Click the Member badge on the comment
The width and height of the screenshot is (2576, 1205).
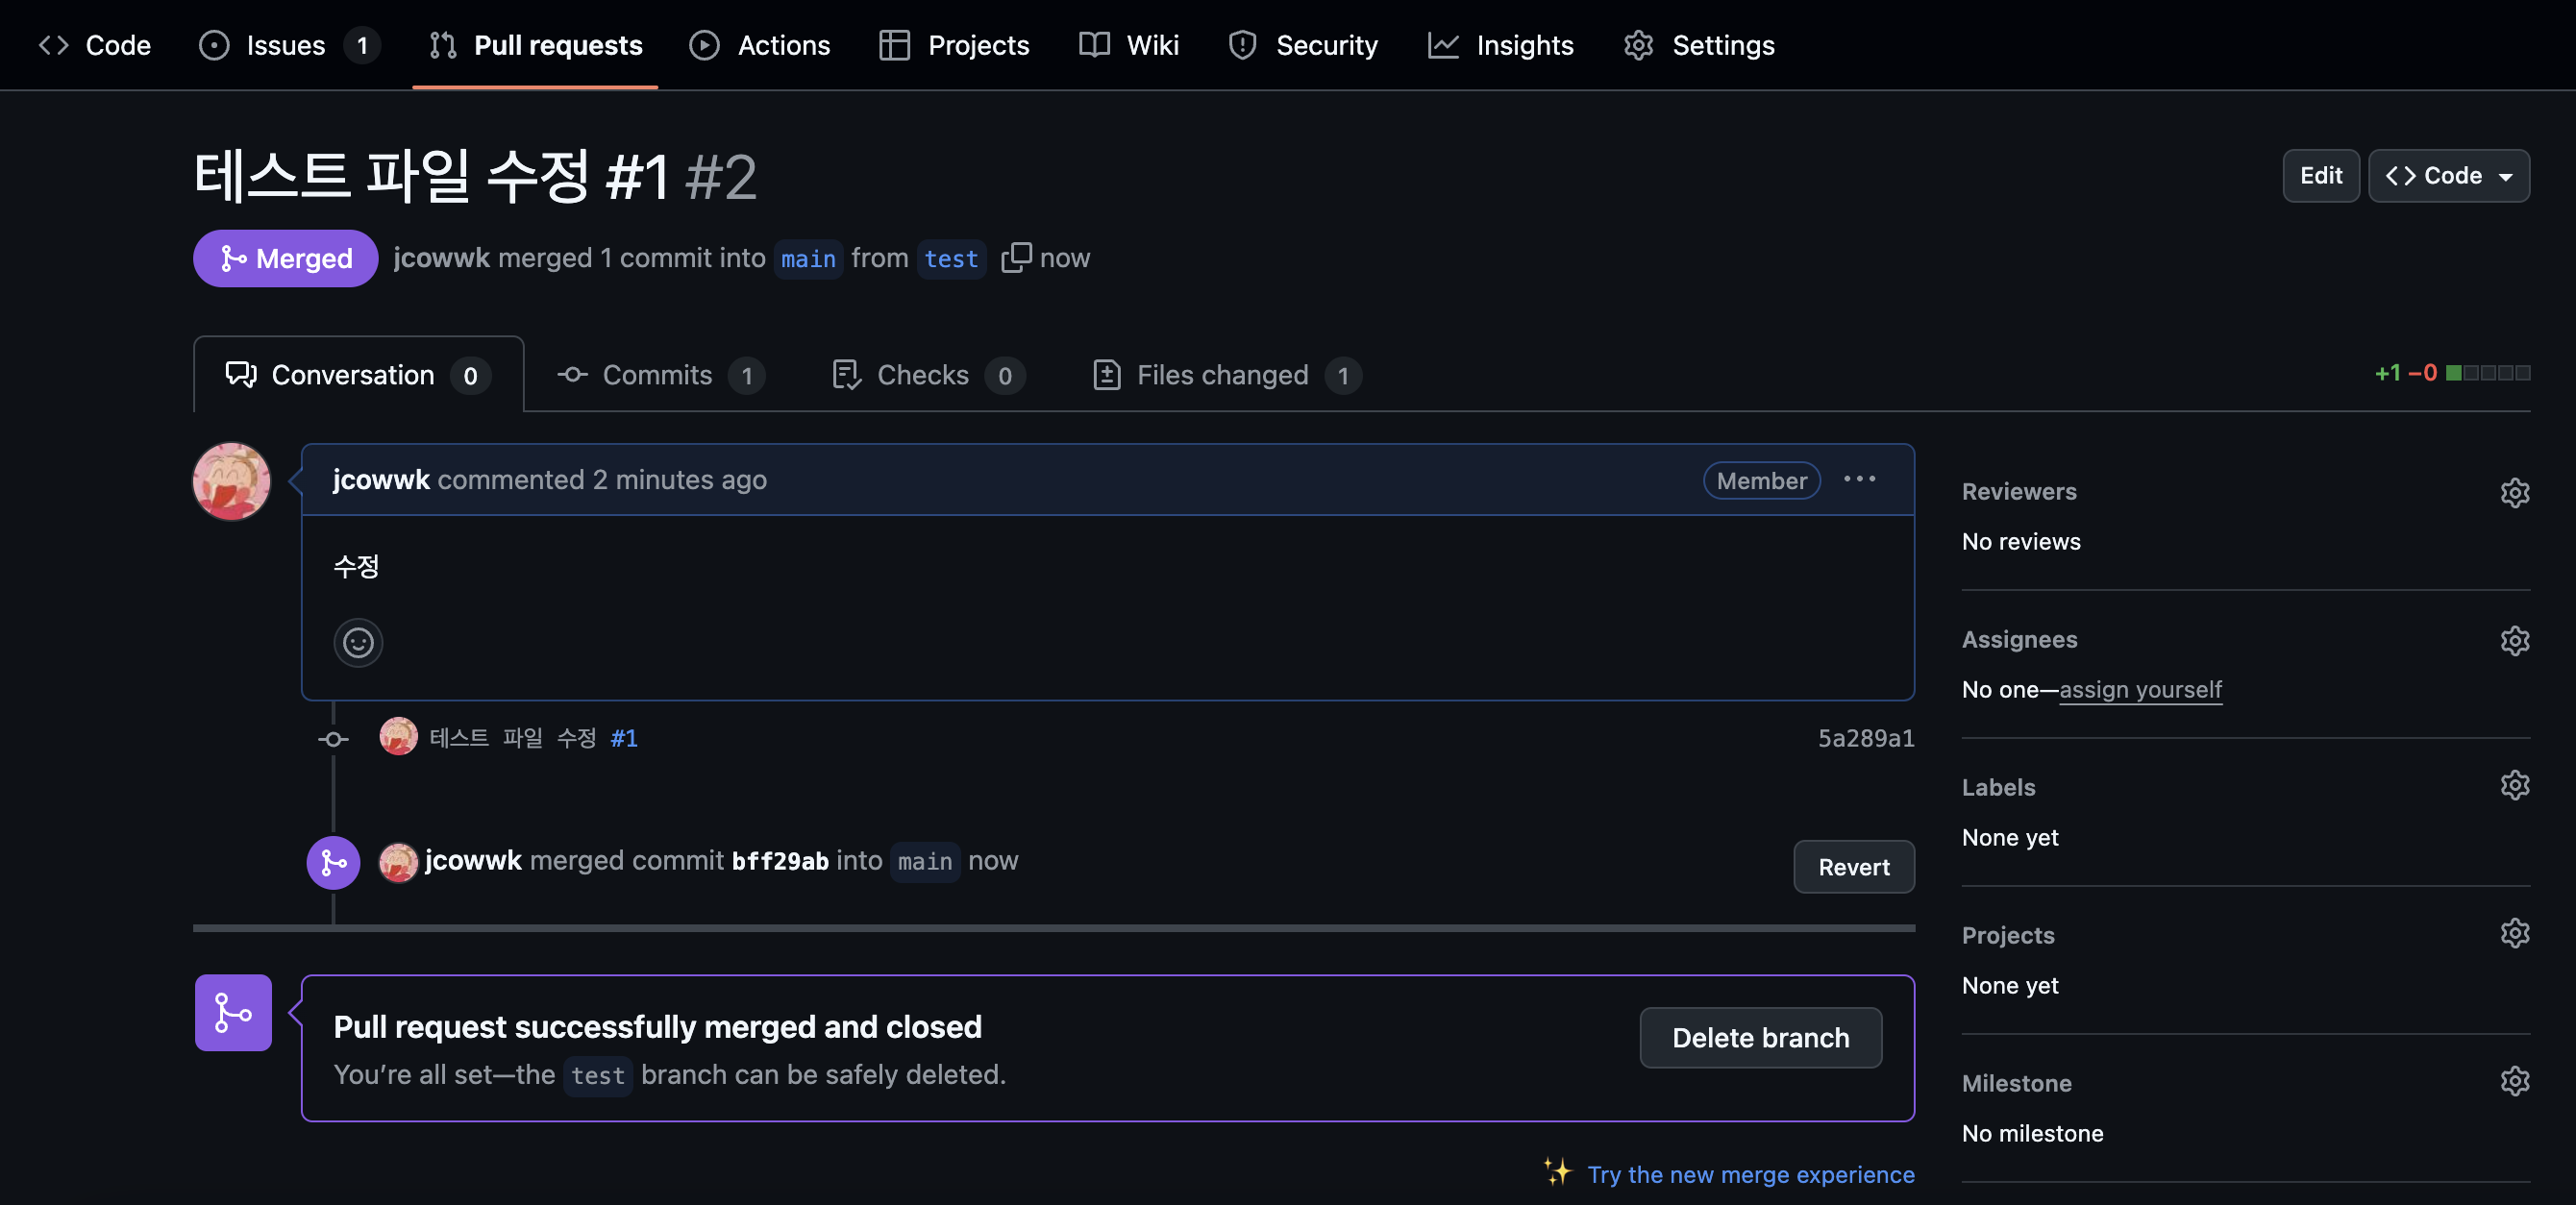[1761, 481]
